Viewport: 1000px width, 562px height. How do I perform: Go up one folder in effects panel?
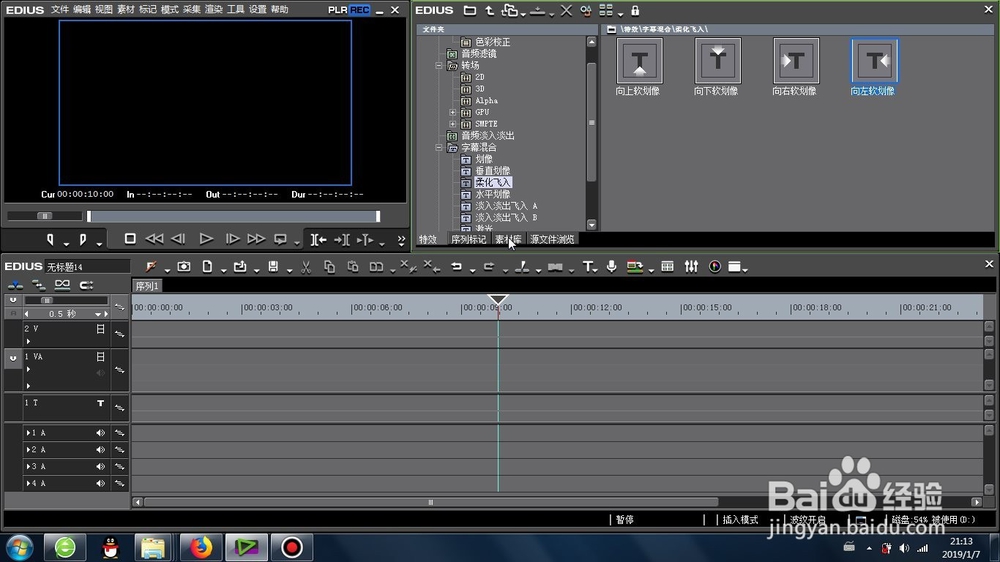pyautogui.click(x=489, y=10)
